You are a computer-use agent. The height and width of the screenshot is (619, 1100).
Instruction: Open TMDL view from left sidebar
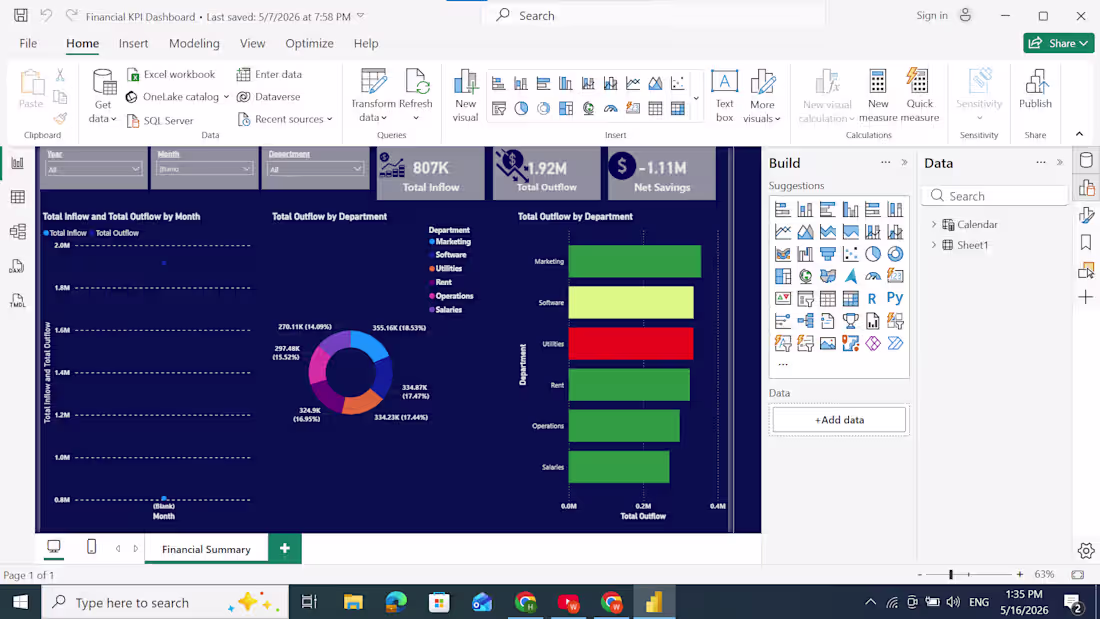(x=18, y=300)
